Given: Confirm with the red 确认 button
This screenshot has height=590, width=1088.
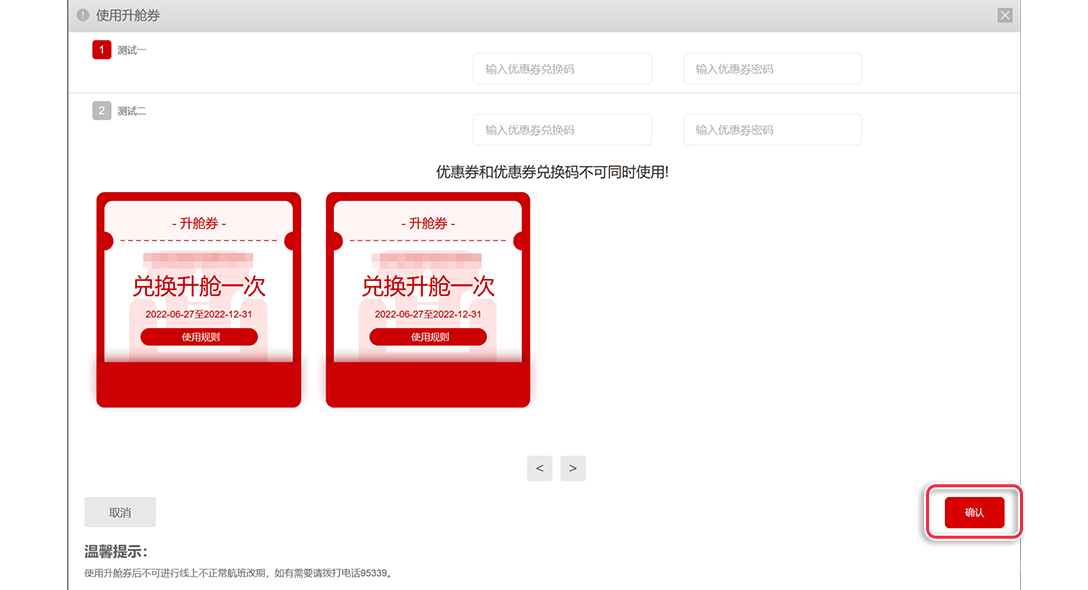Looking at the screenshot, I should point(974,512).
